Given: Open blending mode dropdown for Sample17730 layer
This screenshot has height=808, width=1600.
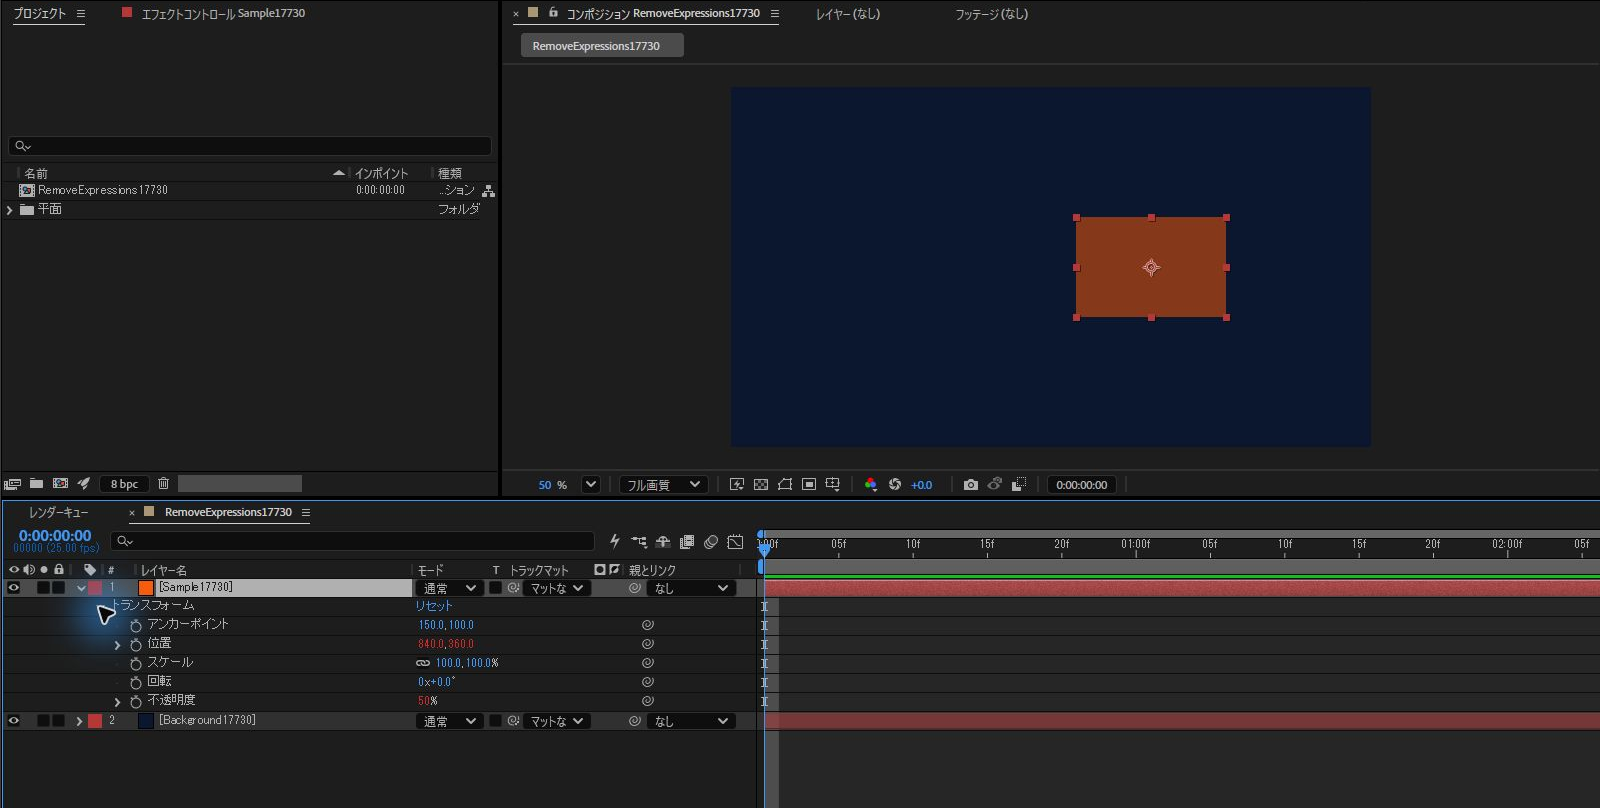Looking at the screenshot, I should tap(449, 588).
